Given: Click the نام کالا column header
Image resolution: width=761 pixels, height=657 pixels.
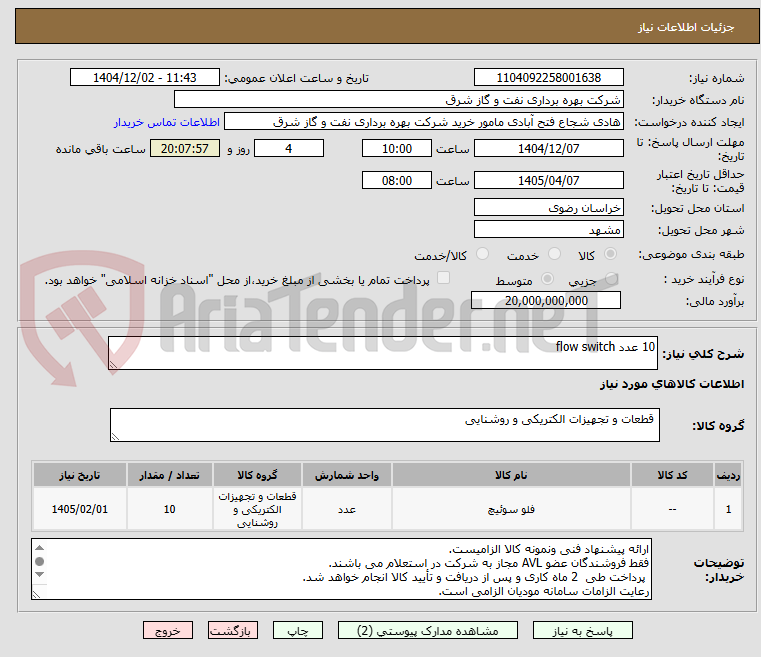Looking at the screenshot, I should click(x=511, y=475).
